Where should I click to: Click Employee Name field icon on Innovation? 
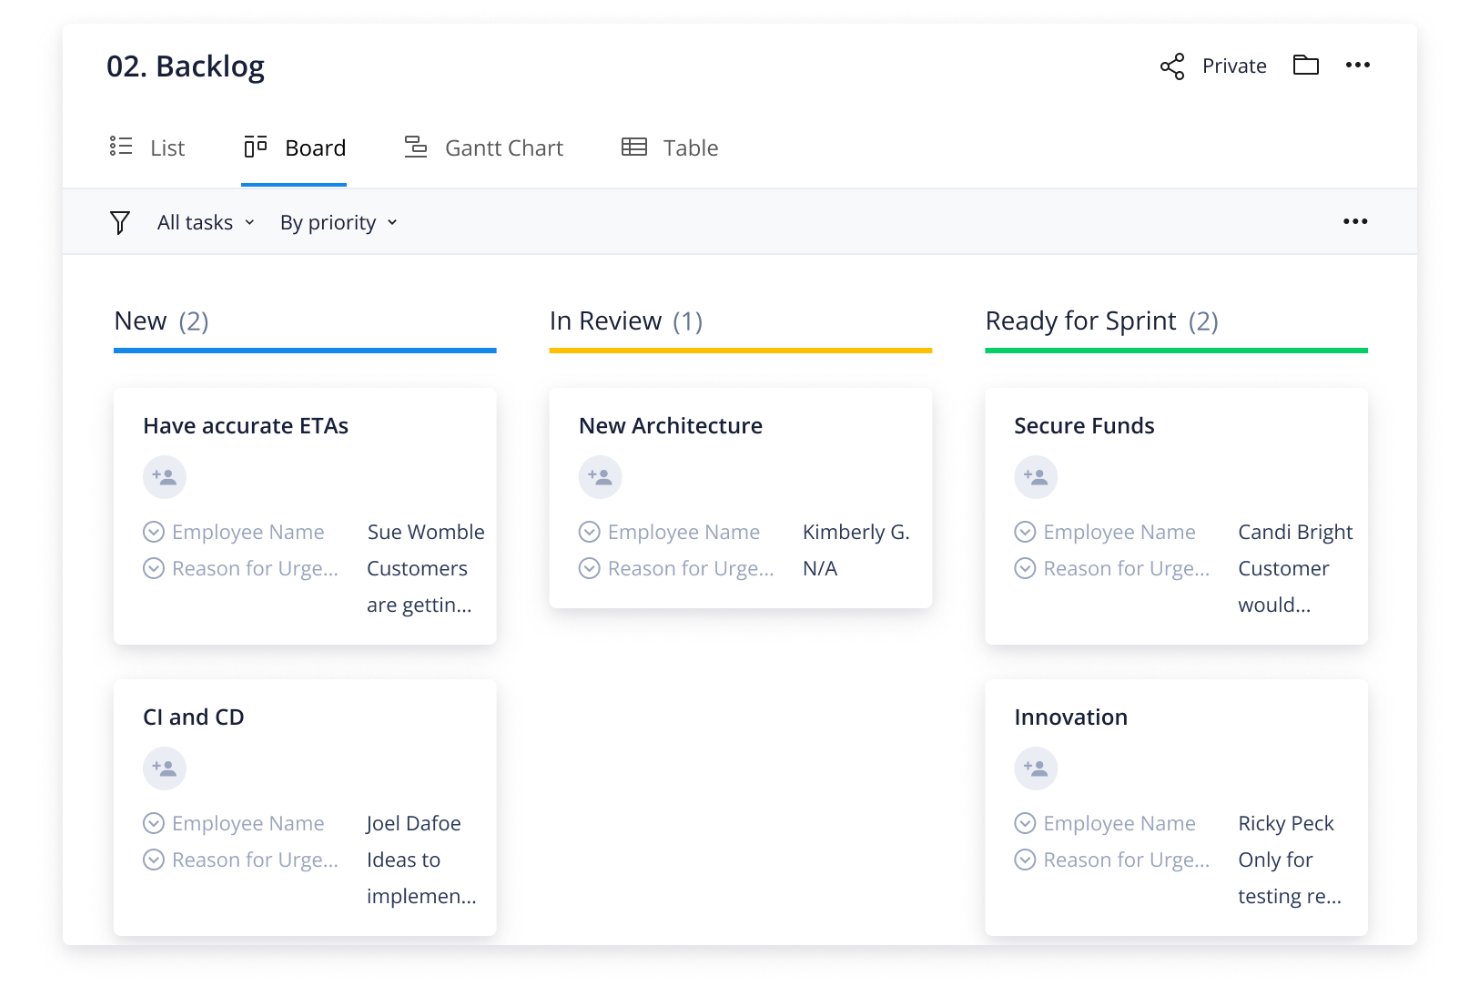click(1025, 823)
